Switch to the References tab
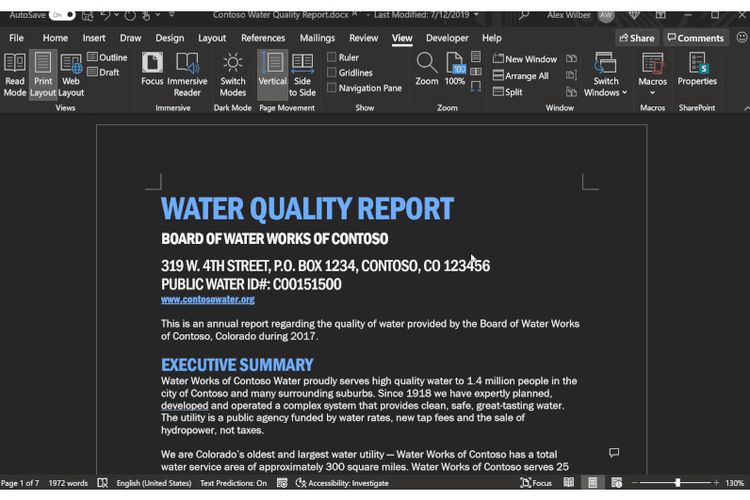The image size is (750, 500). (x=263, y=38)
